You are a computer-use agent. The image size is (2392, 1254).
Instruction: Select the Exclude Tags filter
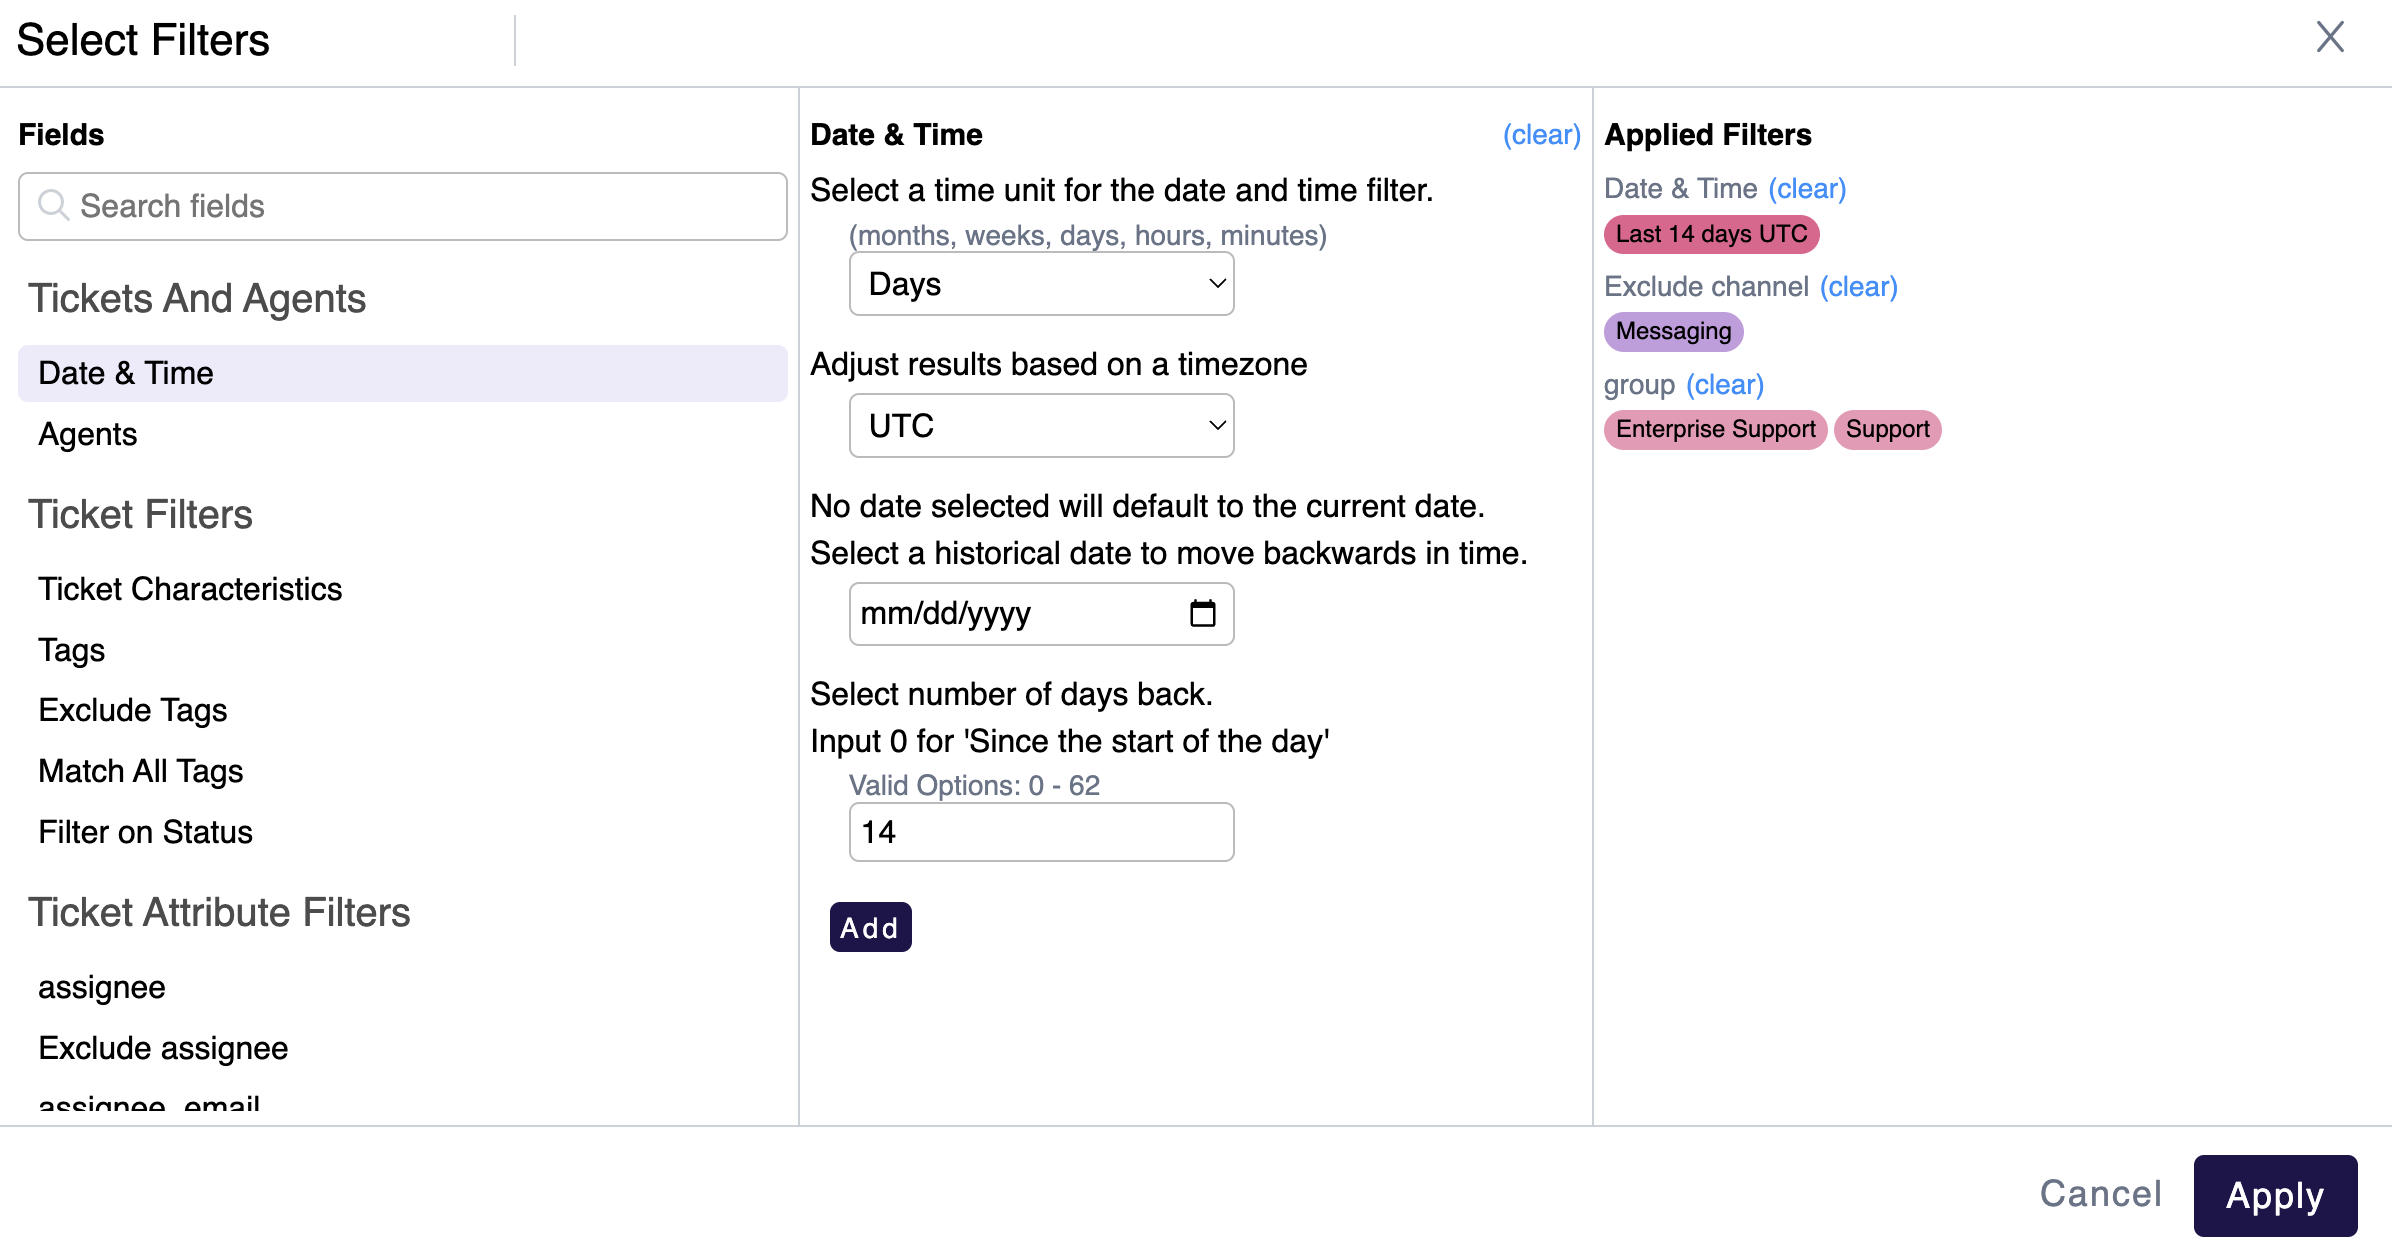tap(132, 710)
